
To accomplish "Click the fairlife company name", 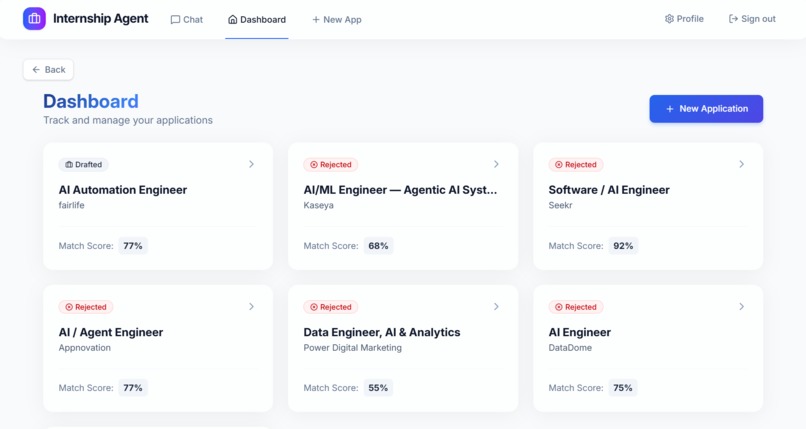I will click(71, 205).
